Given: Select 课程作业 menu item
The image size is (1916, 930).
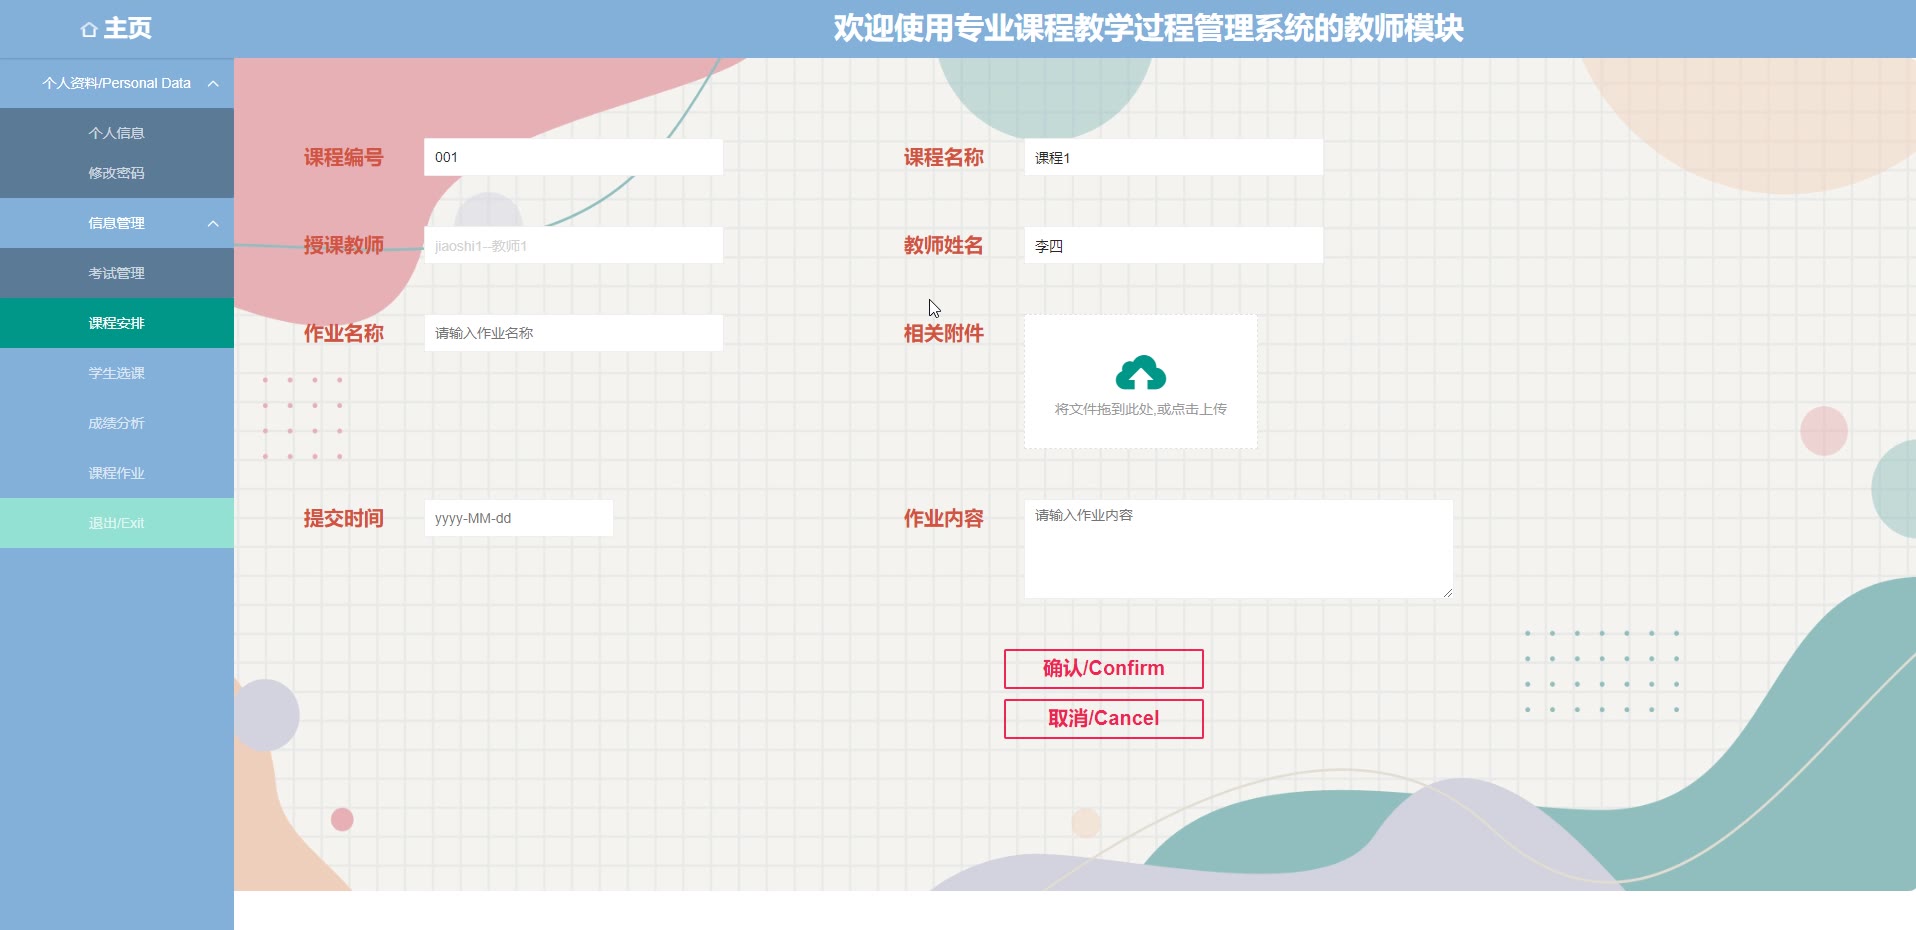Looking at the screenshot, I should click(x=116, y=473).
